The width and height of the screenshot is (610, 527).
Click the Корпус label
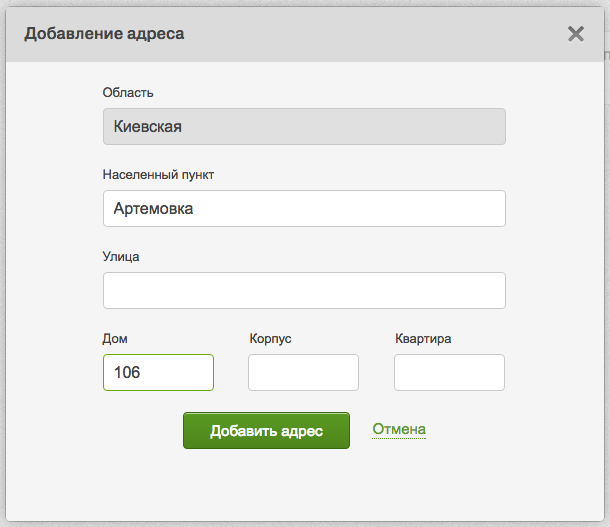pyautogui.click(x=270, y=338)
